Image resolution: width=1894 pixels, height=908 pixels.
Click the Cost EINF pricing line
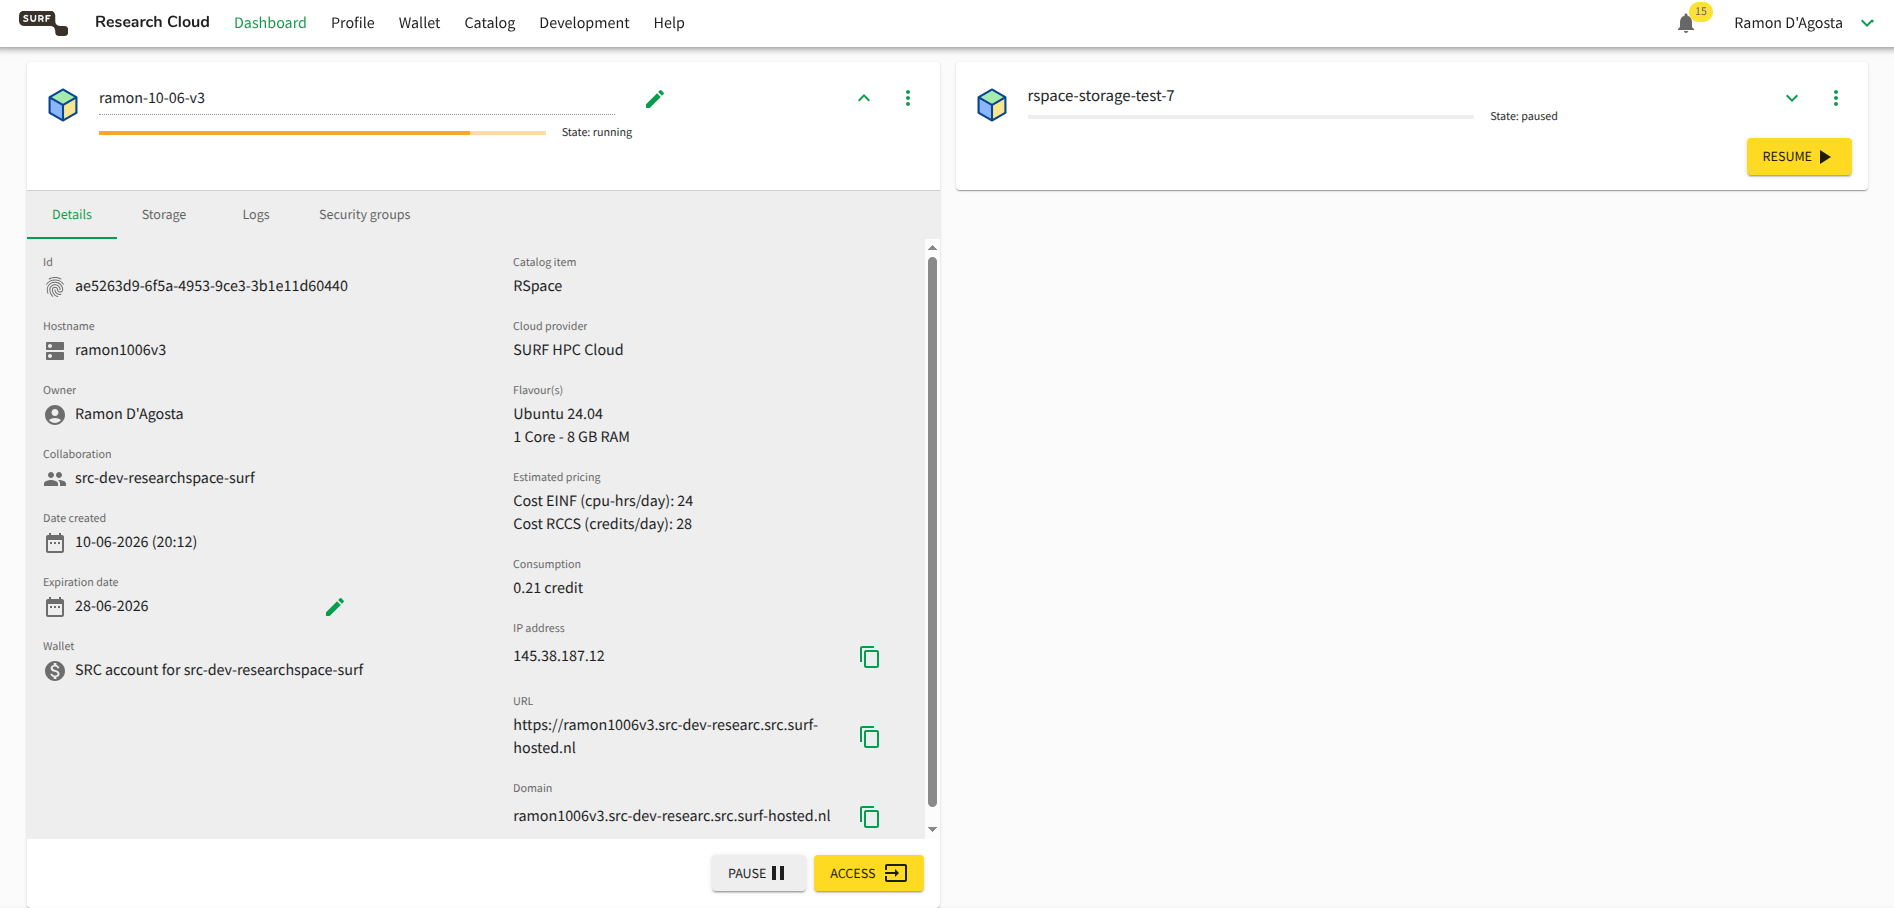[603, 501]
